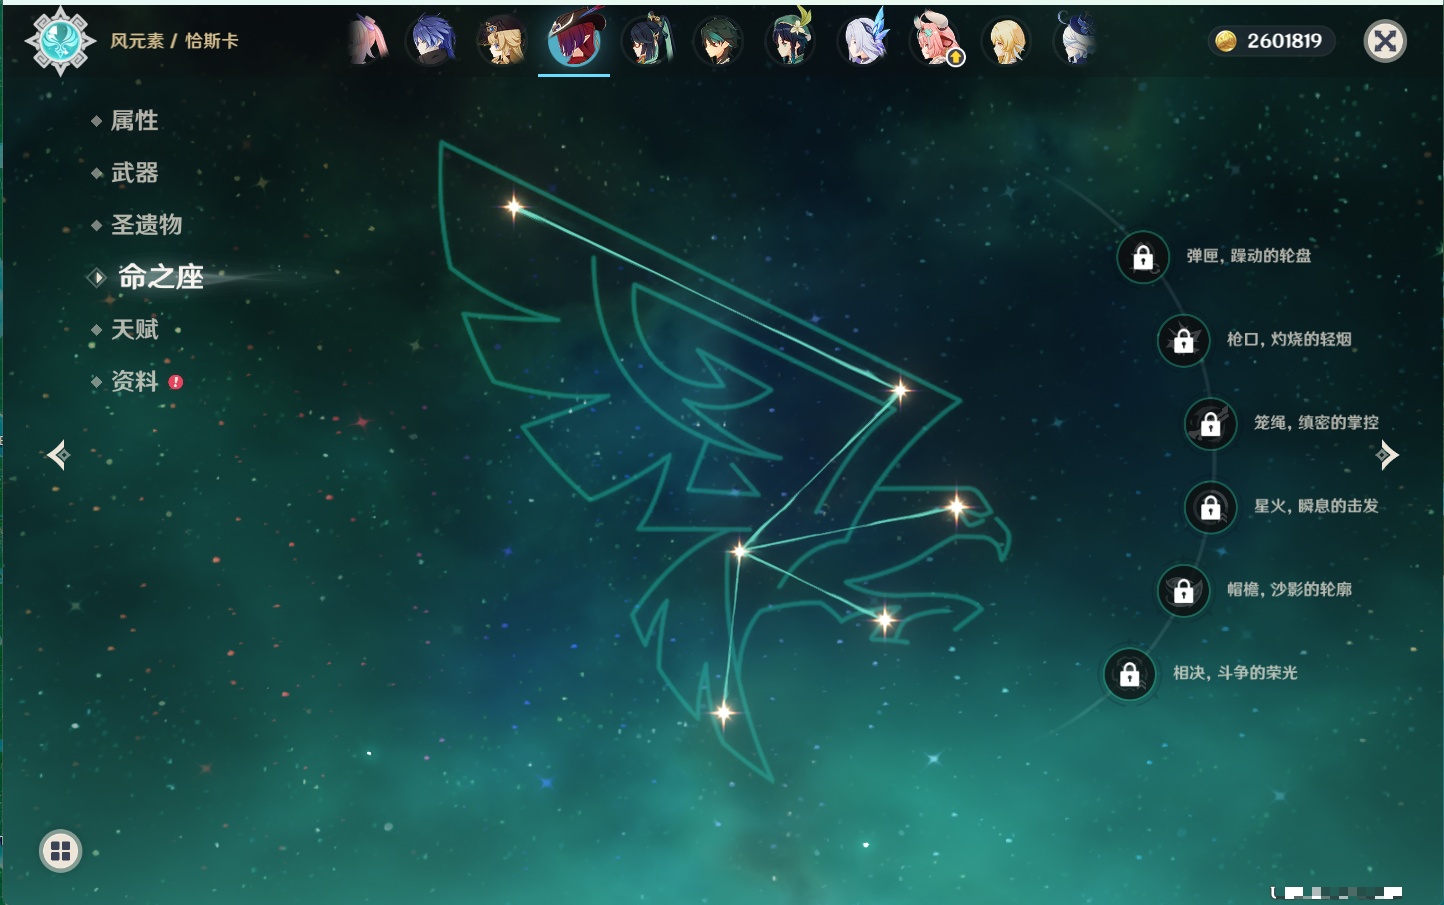
Task: Choose the silver-haired character with blue crystal
Action: pyautogui.click(x=863, y=41)
